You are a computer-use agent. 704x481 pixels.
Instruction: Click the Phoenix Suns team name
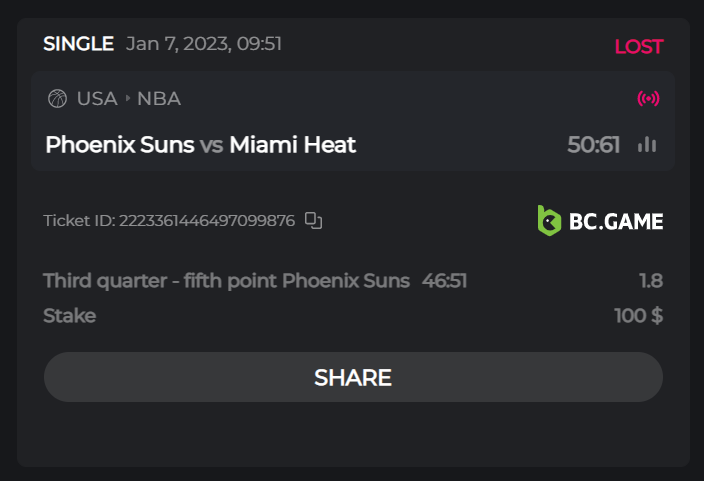[120, 145]
